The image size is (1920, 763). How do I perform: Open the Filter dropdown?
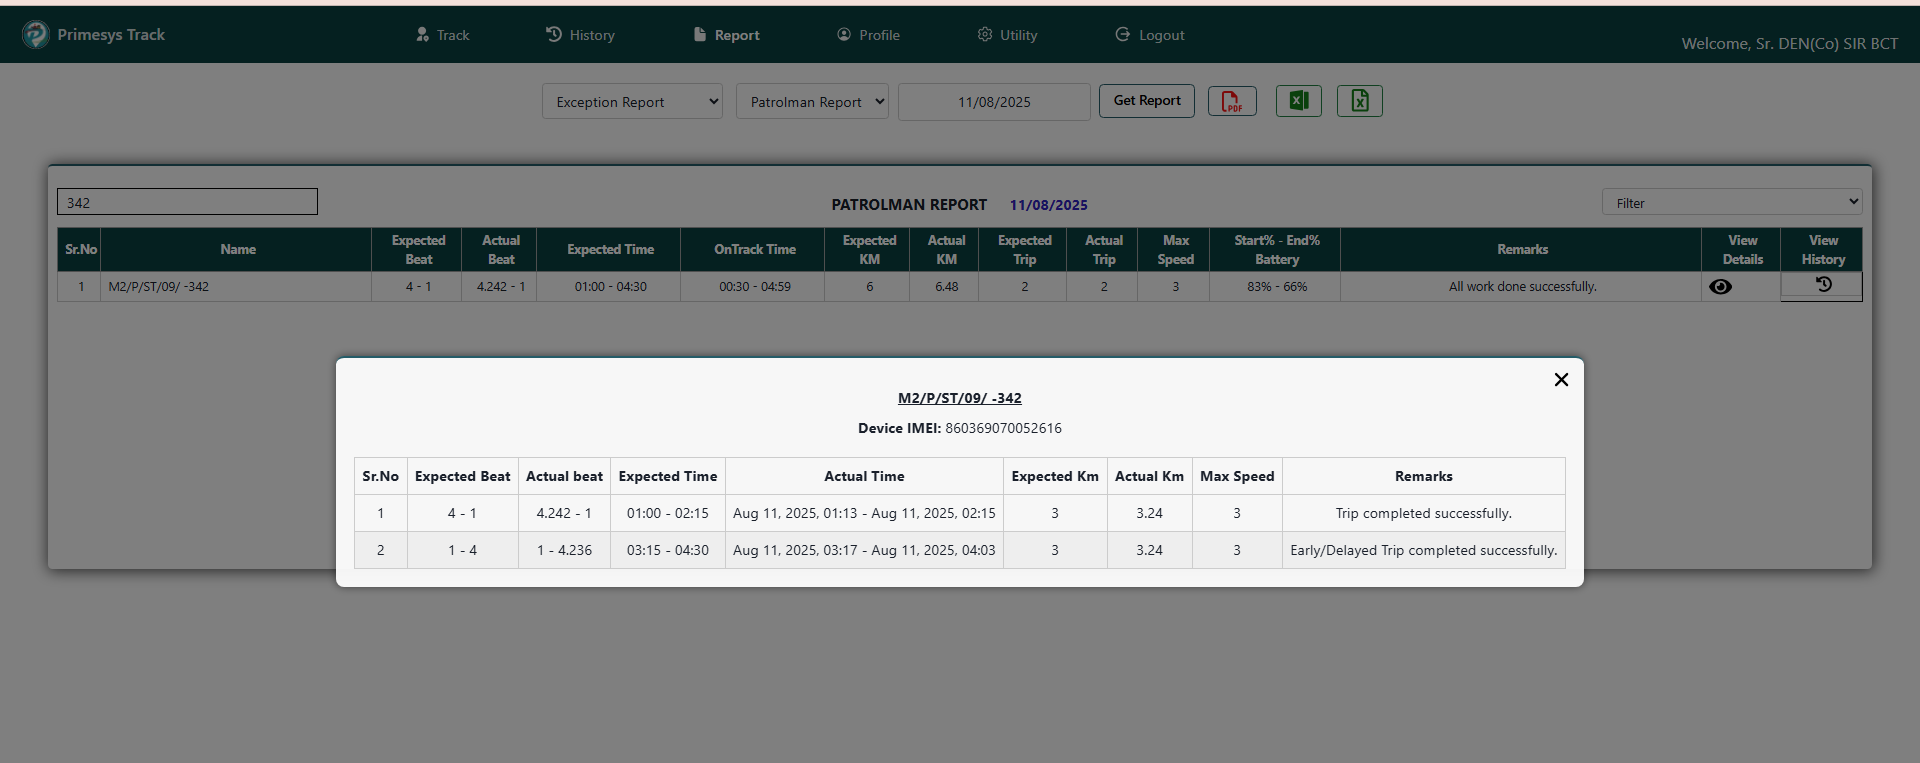pyautogui.click(x=1731, y=203)
